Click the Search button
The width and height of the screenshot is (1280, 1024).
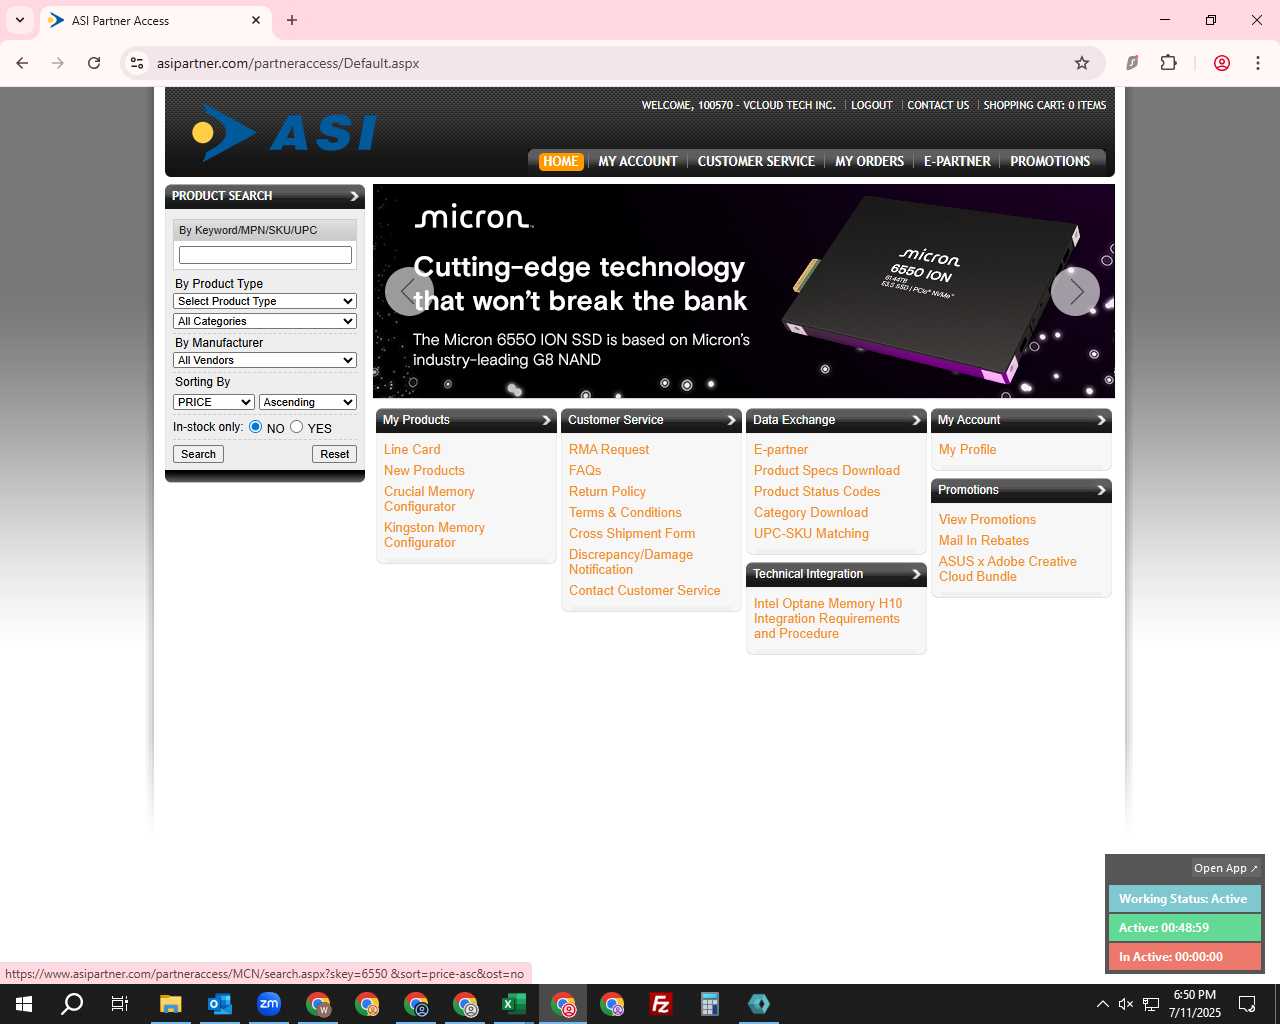tap(199, 454)
